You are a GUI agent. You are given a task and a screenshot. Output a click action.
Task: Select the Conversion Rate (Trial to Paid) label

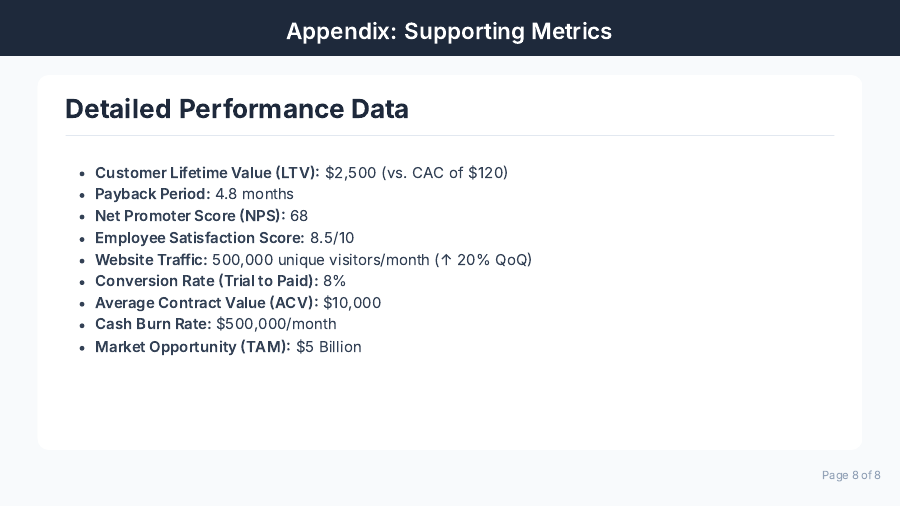[x=206, y=281]
